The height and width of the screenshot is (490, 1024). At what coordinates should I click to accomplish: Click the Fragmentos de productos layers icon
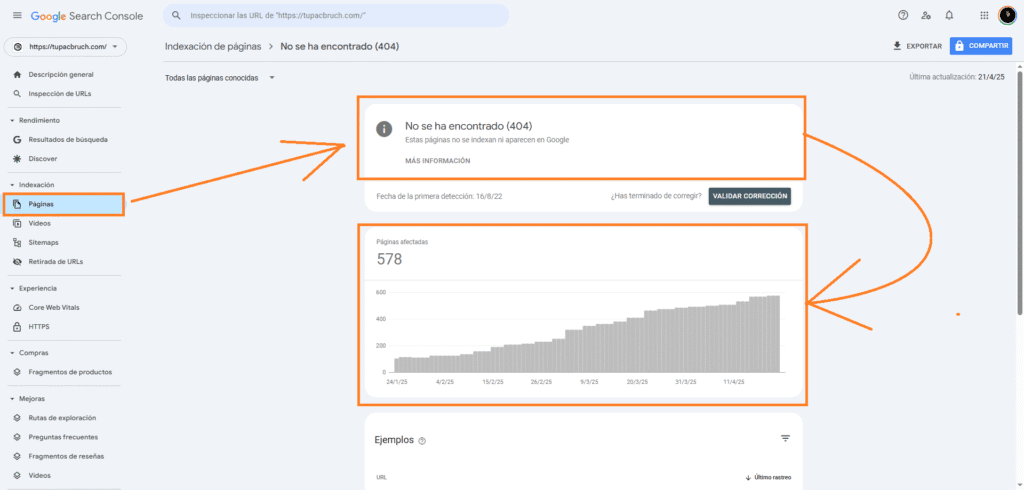point(18,372)
